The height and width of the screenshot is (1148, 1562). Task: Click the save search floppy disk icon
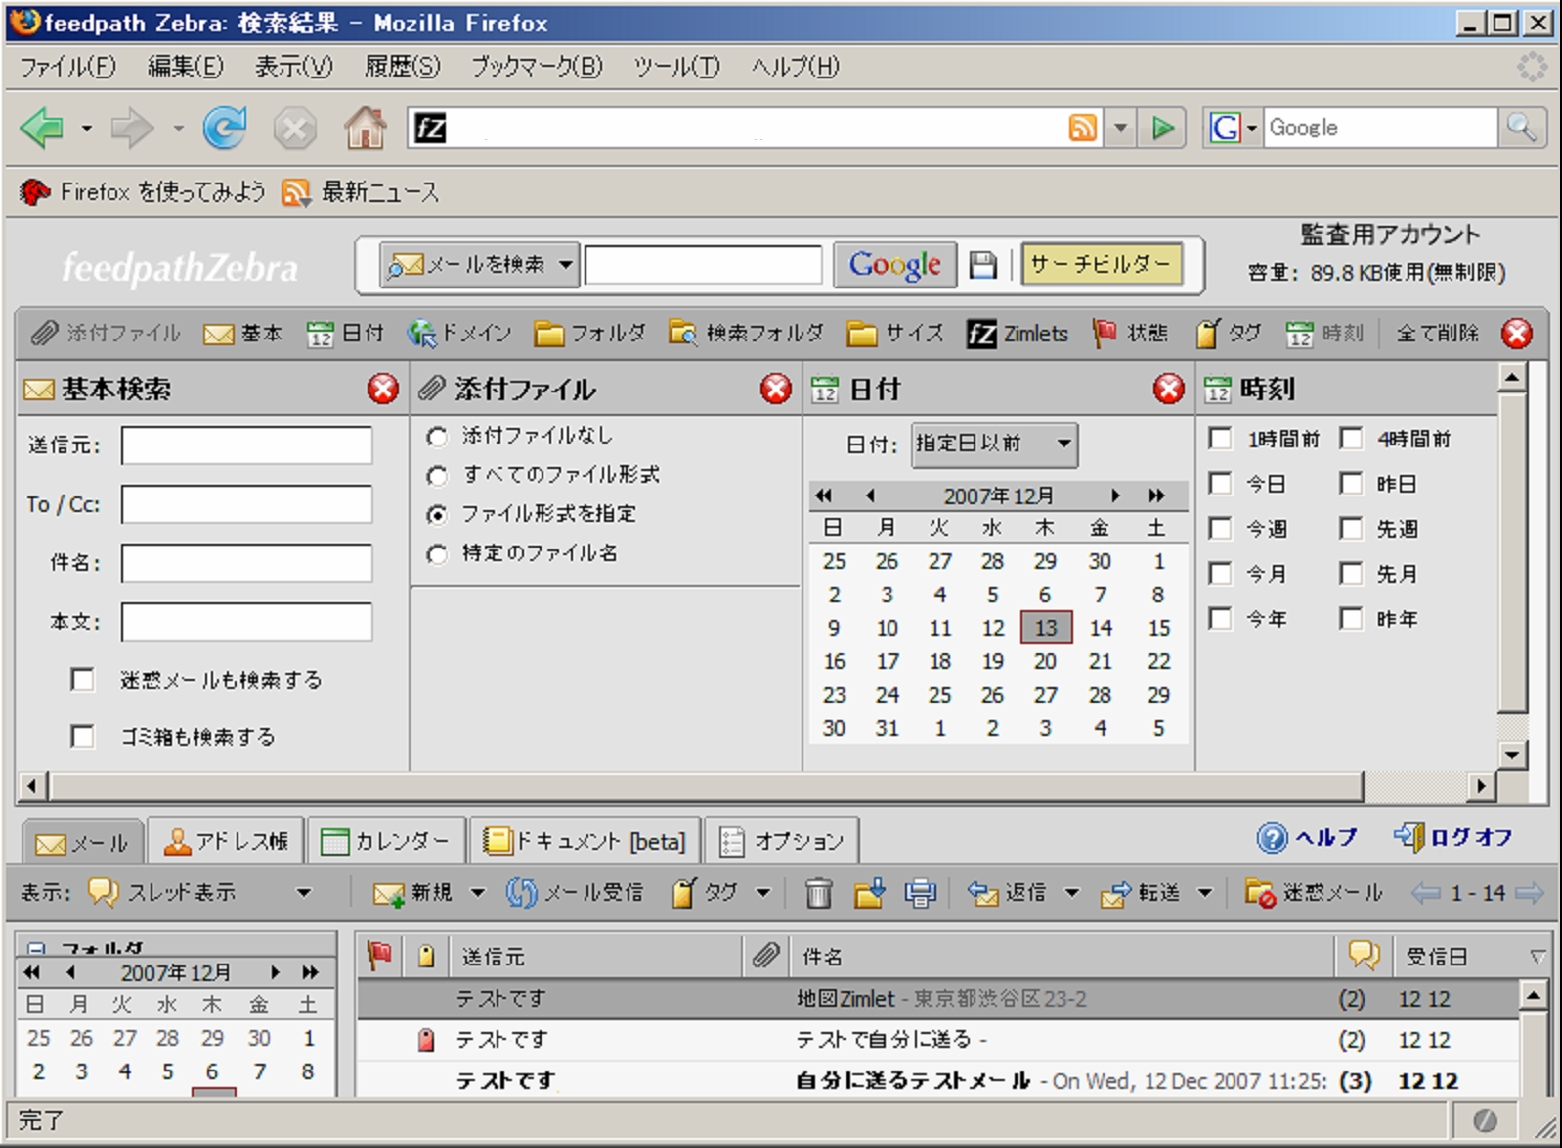point(983,265)
